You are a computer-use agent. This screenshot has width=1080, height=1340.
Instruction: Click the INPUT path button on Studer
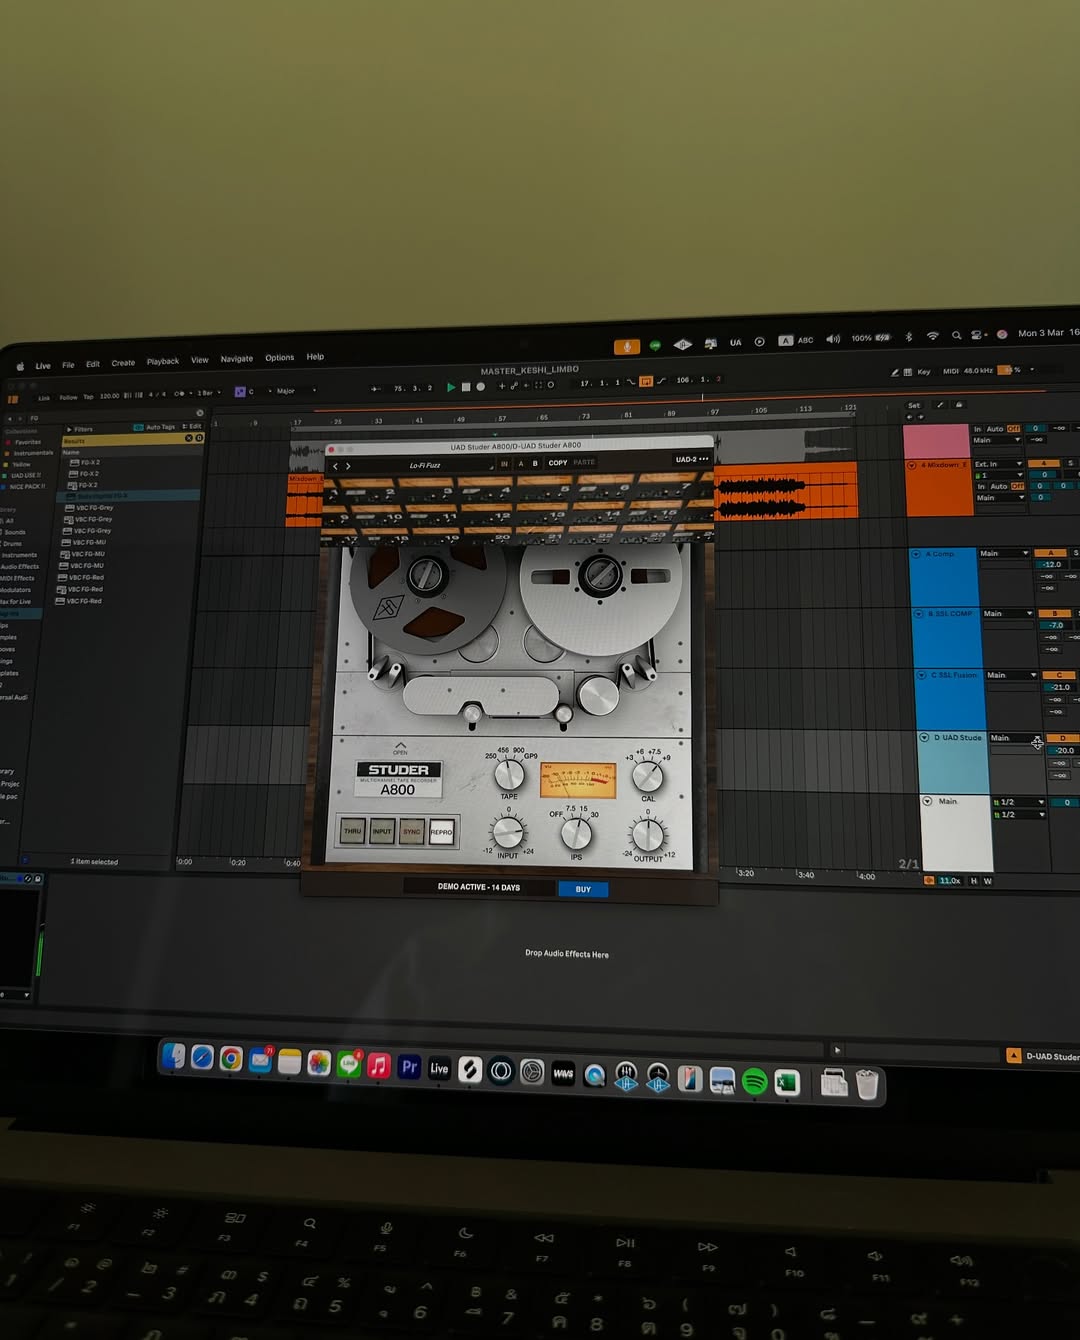382,831
